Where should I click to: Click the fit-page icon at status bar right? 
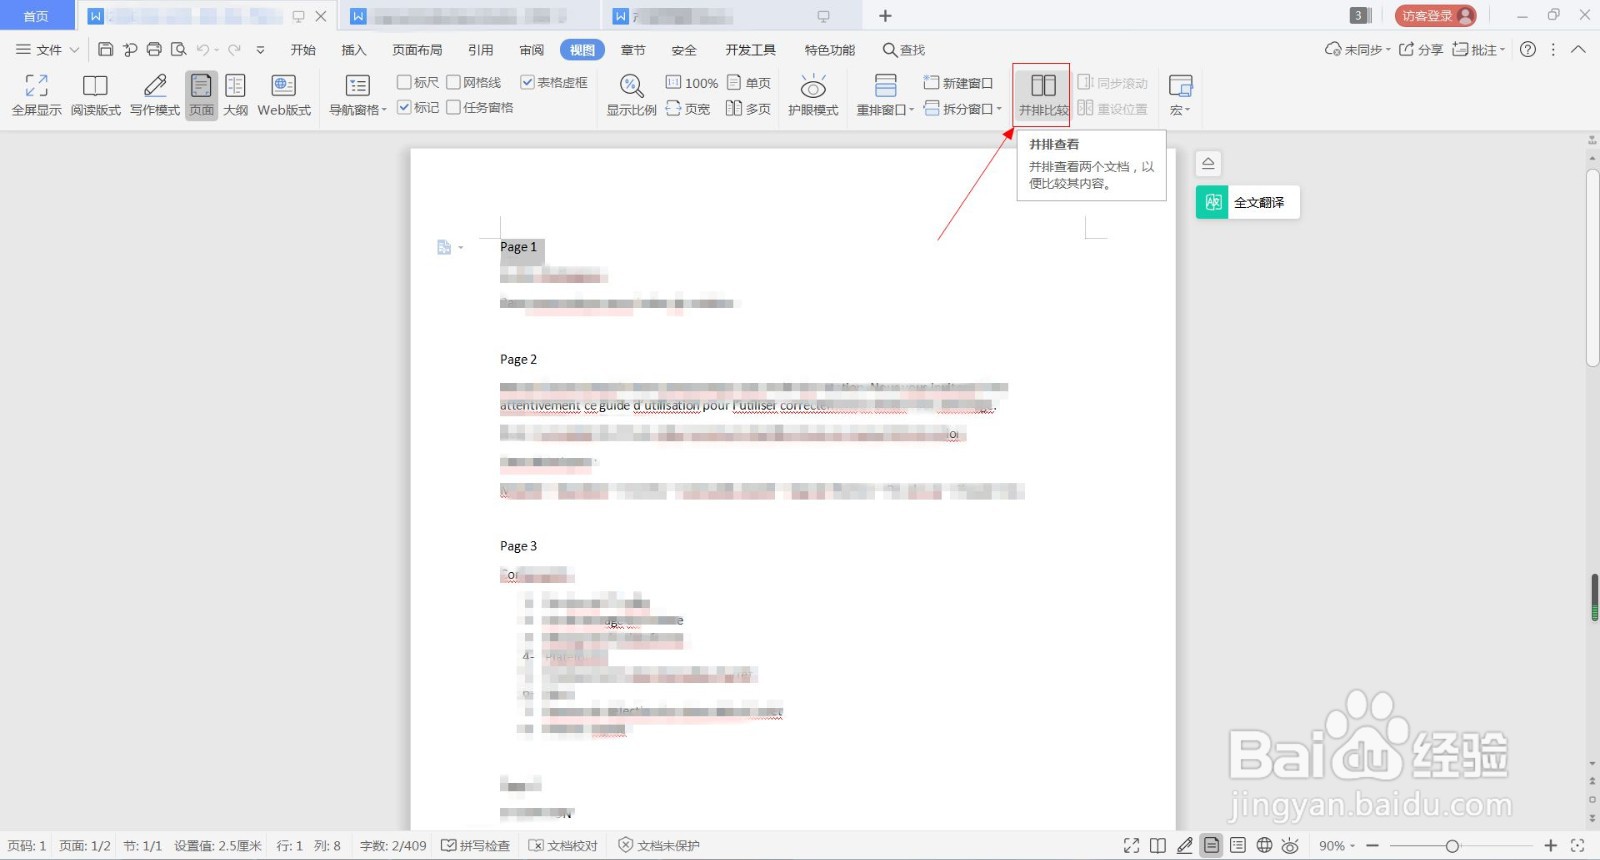pyautogui.click(x=1578, y=845)
